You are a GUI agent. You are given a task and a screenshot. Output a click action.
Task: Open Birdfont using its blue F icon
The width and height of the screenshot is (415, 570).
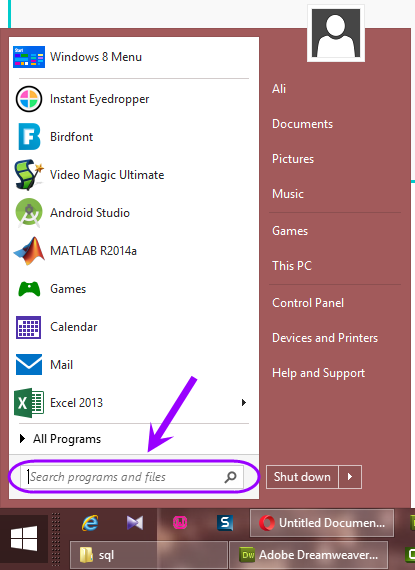click(x=29, y=137)
